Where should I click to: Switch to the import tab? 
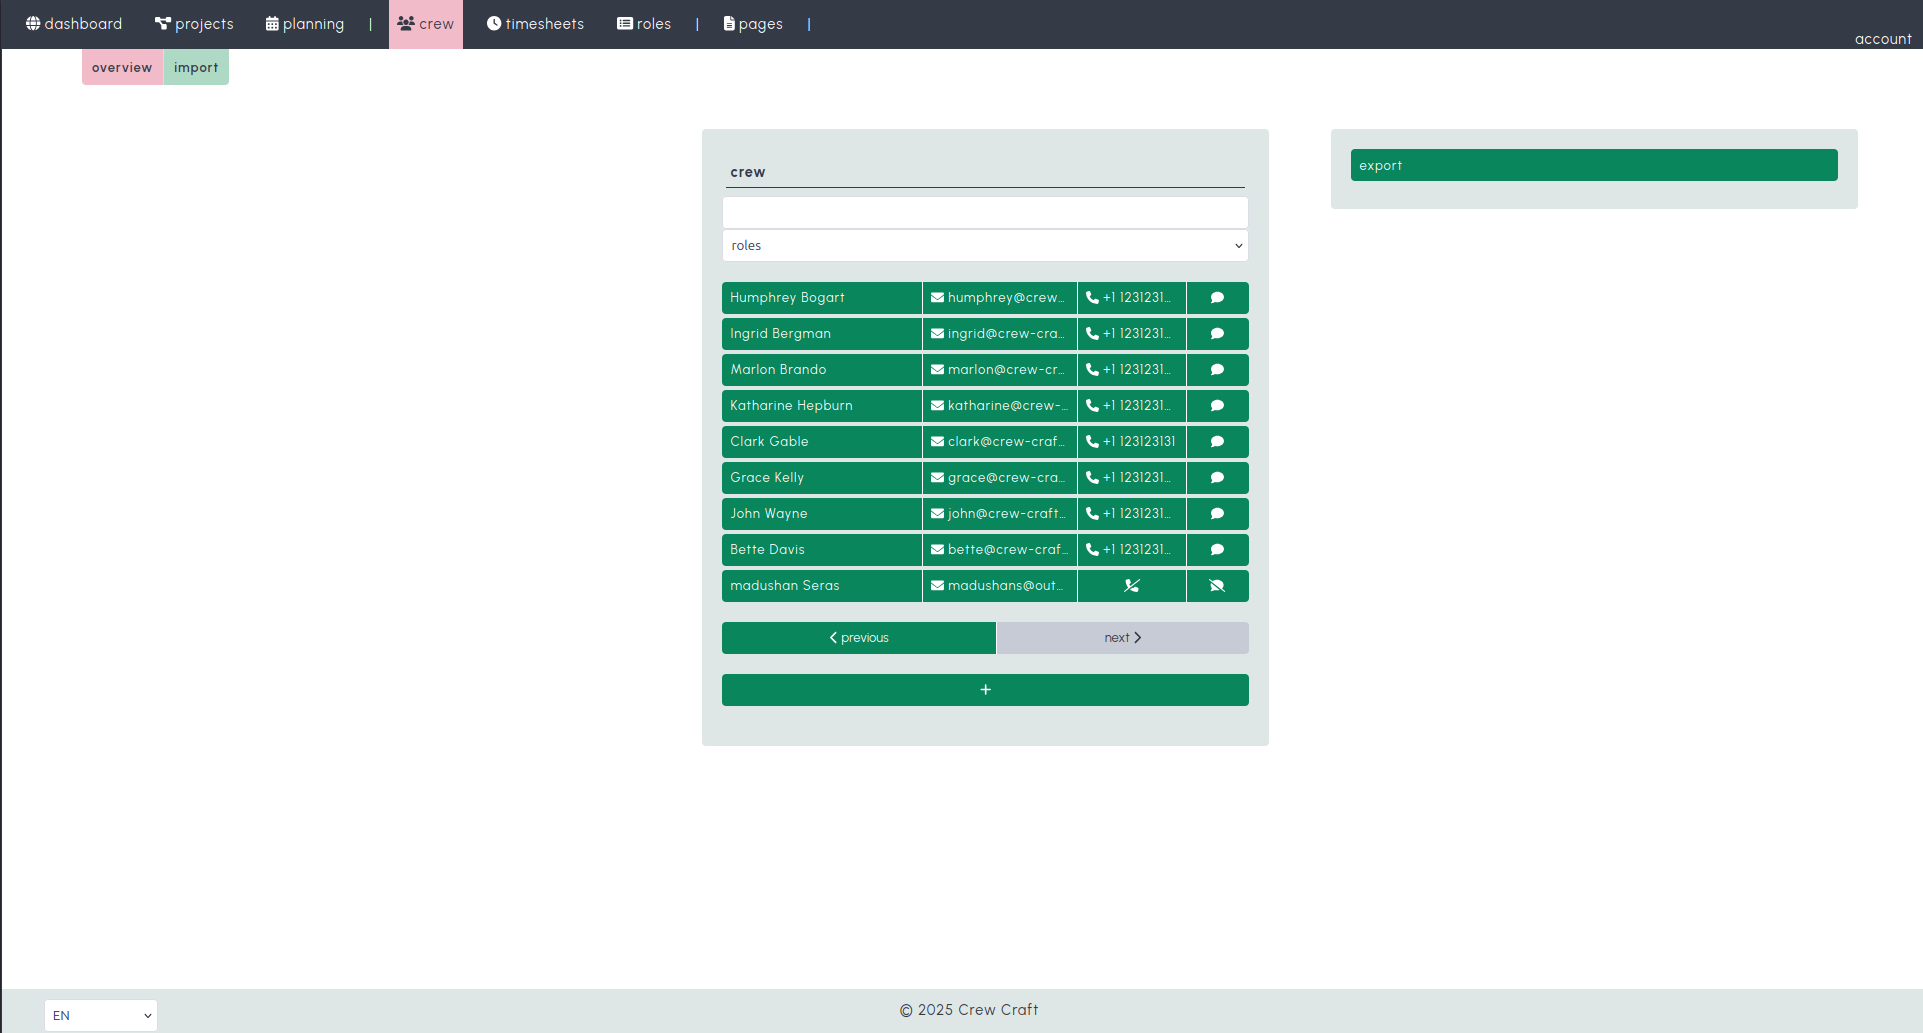(196, 67)
